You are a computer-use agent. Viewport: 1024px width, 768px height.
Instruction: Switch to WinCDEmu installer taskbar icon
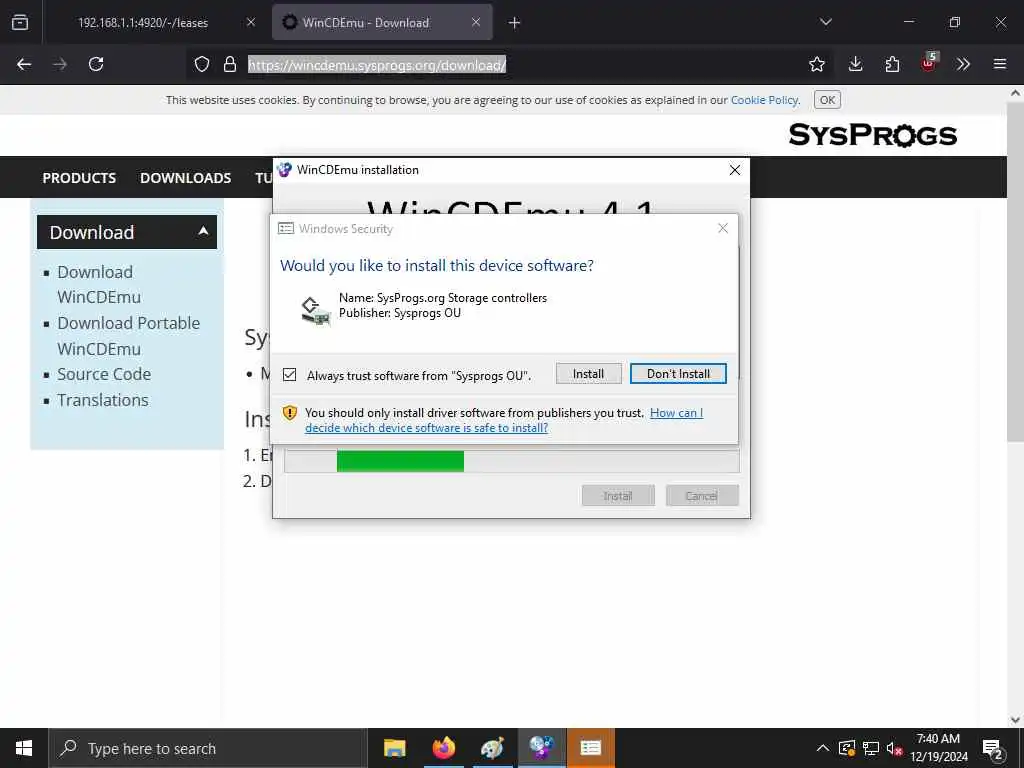click(541, 748)
